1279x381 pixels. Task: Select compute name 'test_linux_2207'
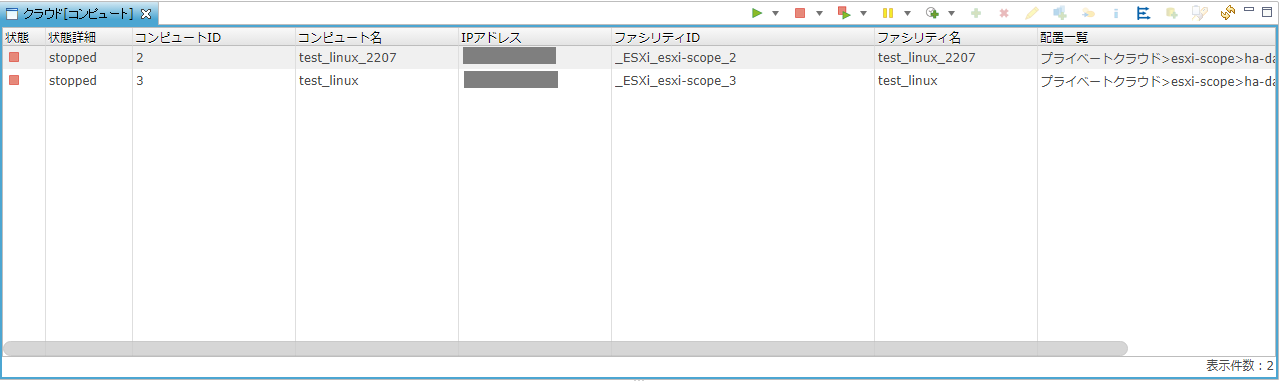click(x=348, y=58)
